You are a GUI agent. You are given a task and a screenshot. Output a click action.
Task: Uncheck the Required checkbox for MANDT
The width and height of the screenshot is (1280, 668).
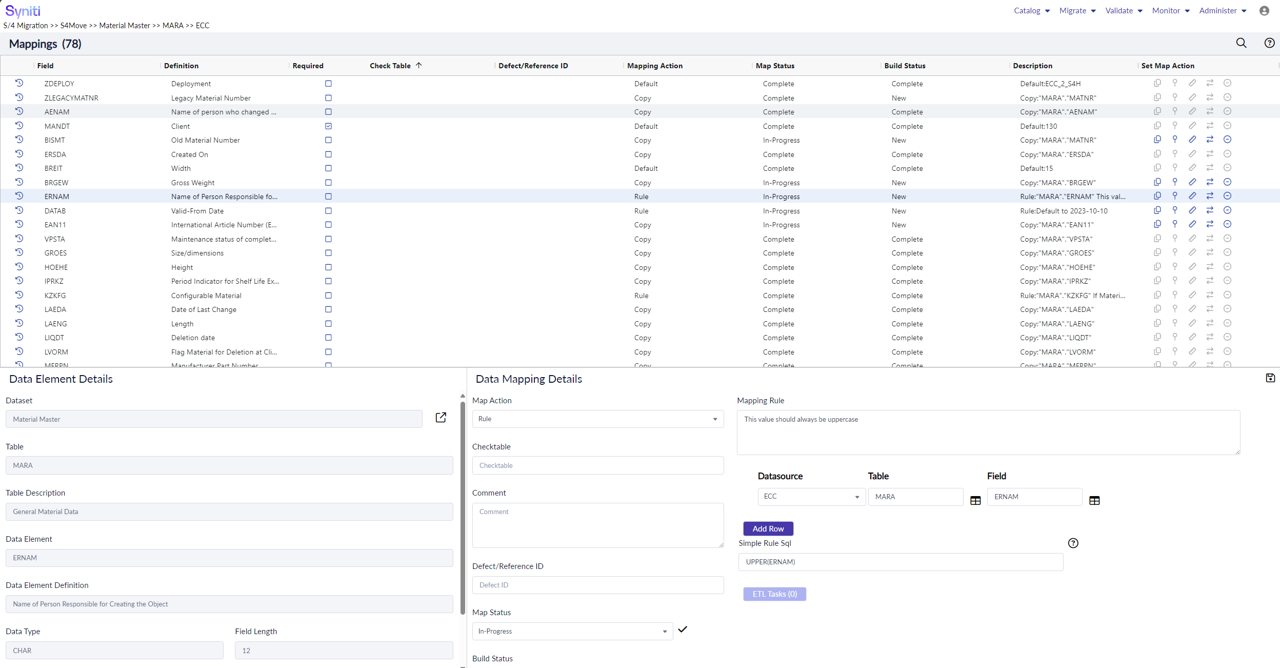[x=328, y=125]
